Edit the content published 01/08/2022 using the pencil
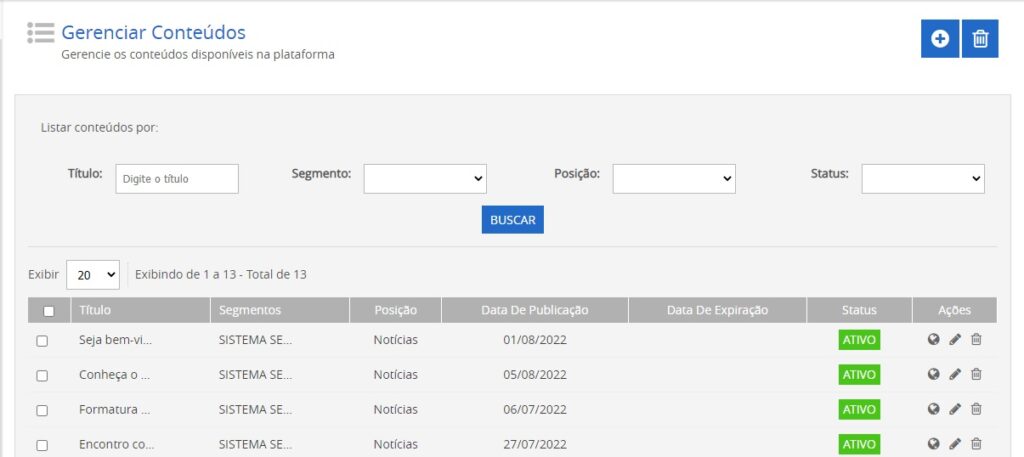Viewport: 1024px width, 457px height. click(955, 340)
